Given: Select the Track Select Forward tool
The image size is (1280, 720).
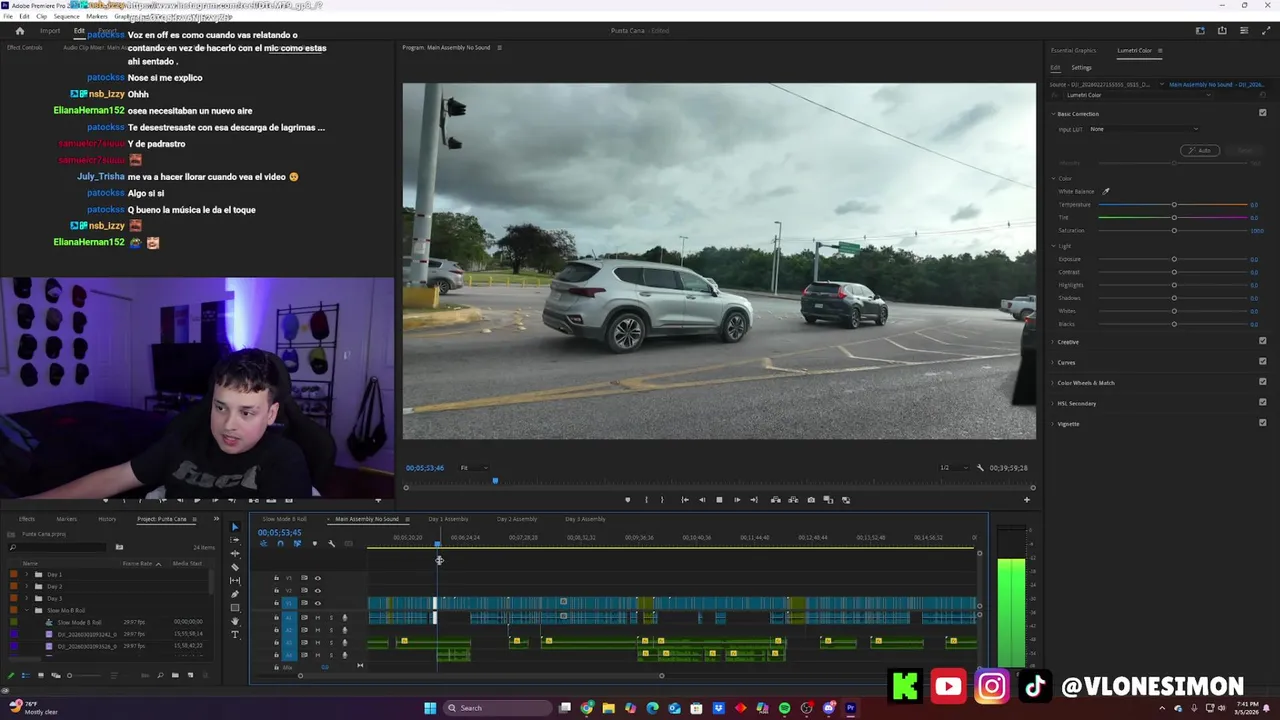Looking at the screenshot, I should 235,540.
